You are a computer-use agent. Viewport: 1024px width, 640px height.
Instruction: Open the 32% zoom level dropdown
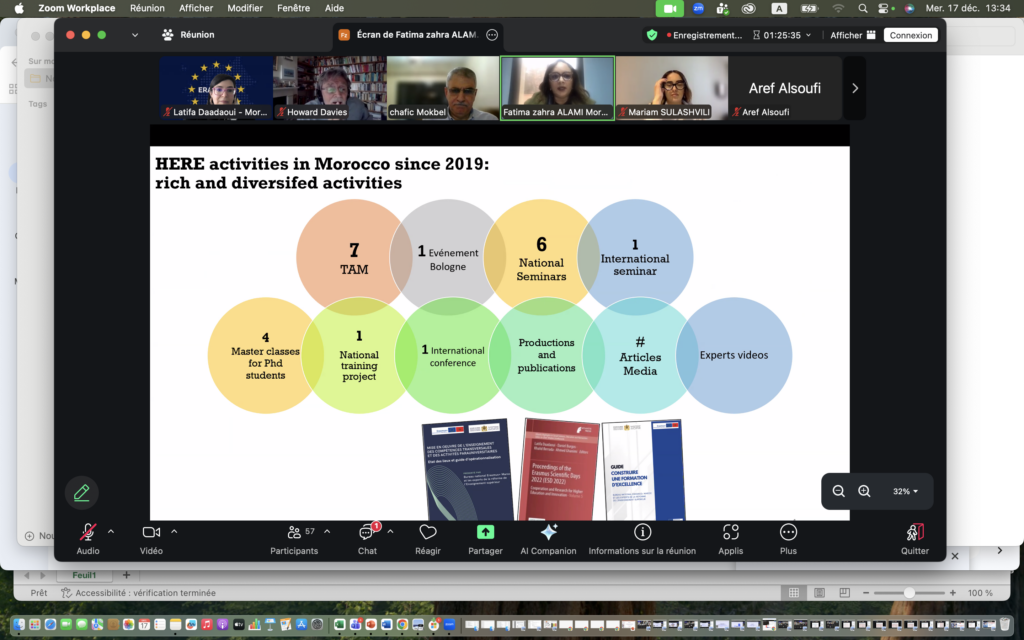905,491
